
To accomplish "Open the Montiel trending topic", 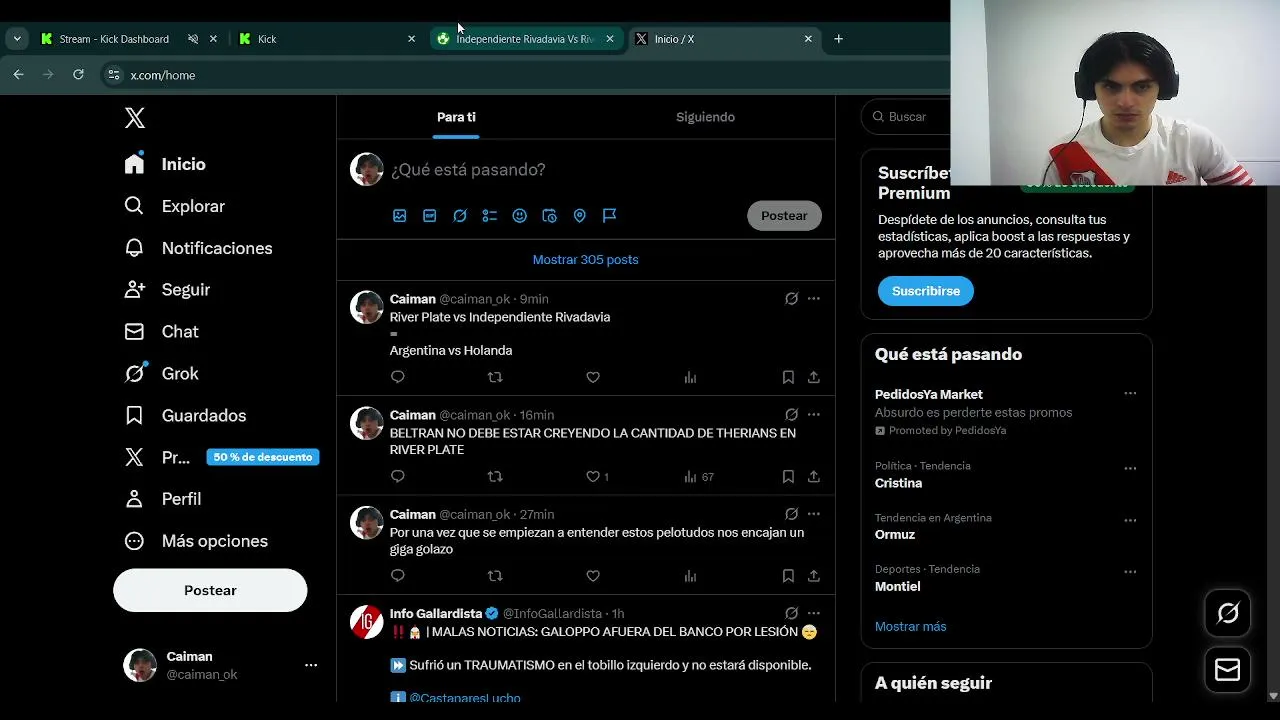I will click(x=898, y=587).
